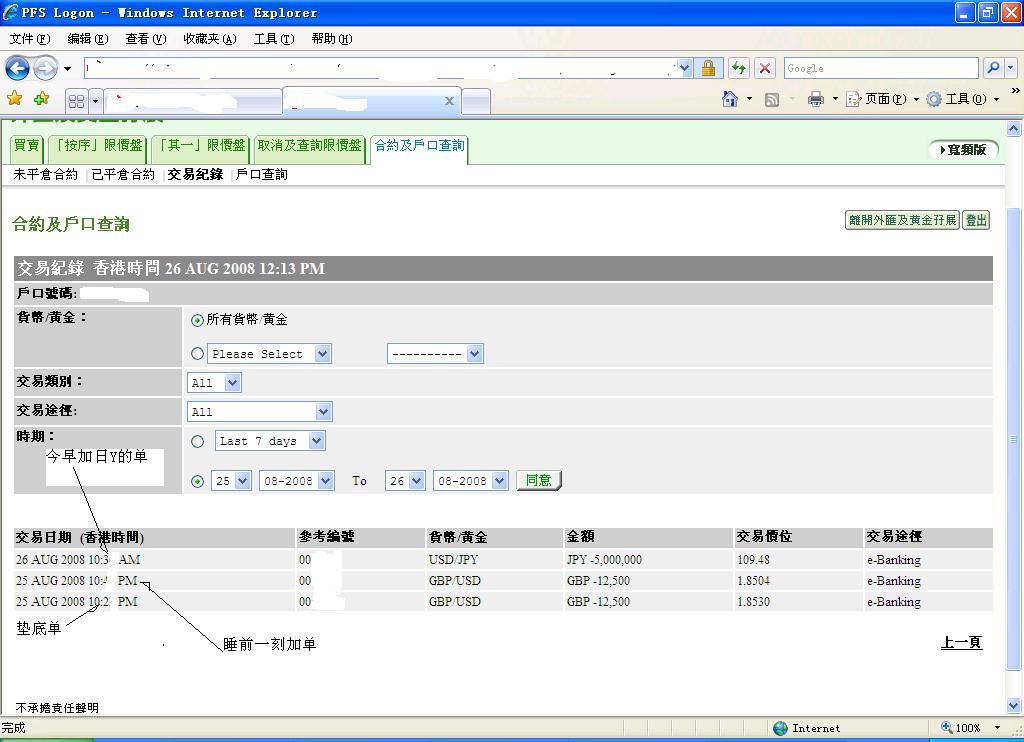
Task: Open the dashed second currency dropdown
Action: [x=435, y=354]
